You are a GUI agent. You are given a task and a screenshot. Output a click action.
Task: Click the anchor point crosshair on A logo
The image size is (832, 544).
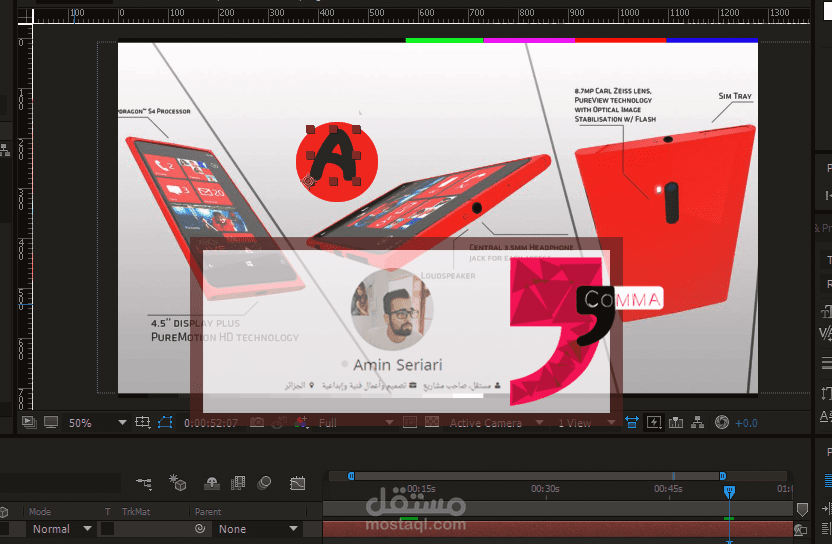point(308,182)
